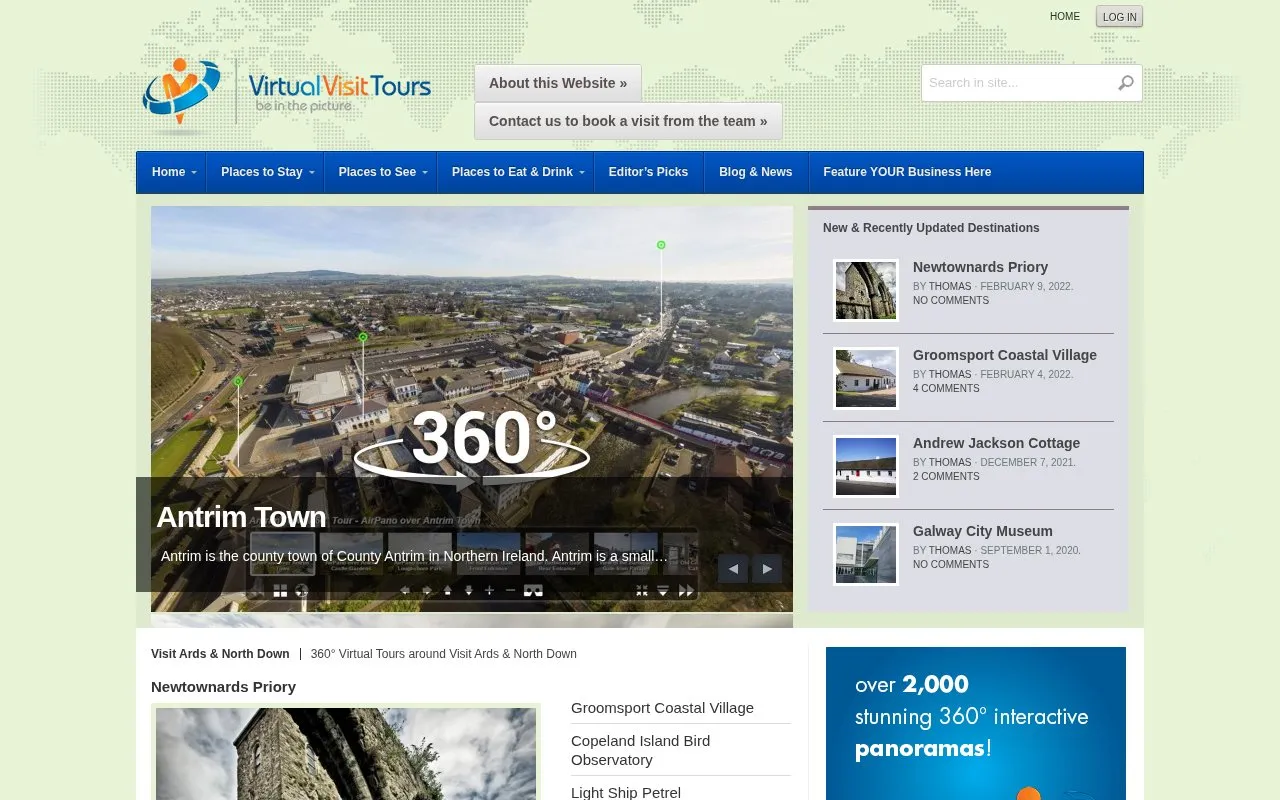Click the search magnifier icon
Viewport: 1280px width, 800px height.
[1126, 83]
